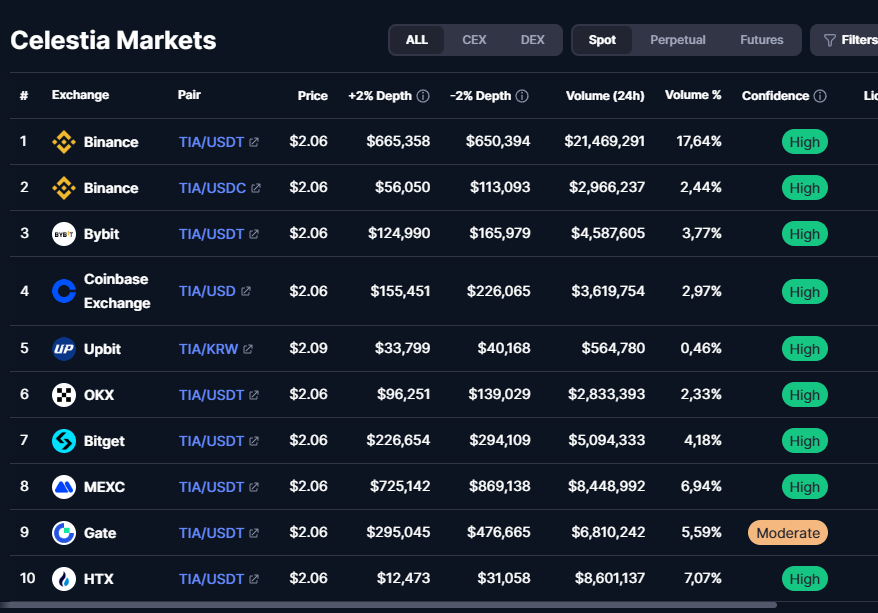Click the $725,142 depth value

pyautogui.click(x=400, y=486)
